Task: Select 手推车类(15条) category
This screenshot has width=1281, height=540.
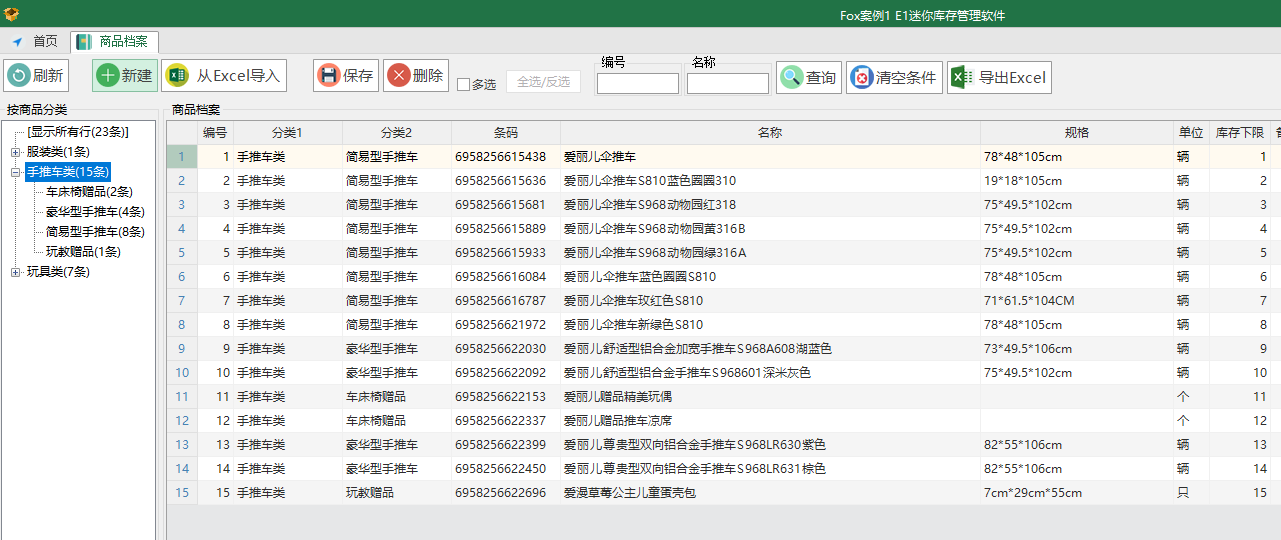Action: (x=68, y=172)
